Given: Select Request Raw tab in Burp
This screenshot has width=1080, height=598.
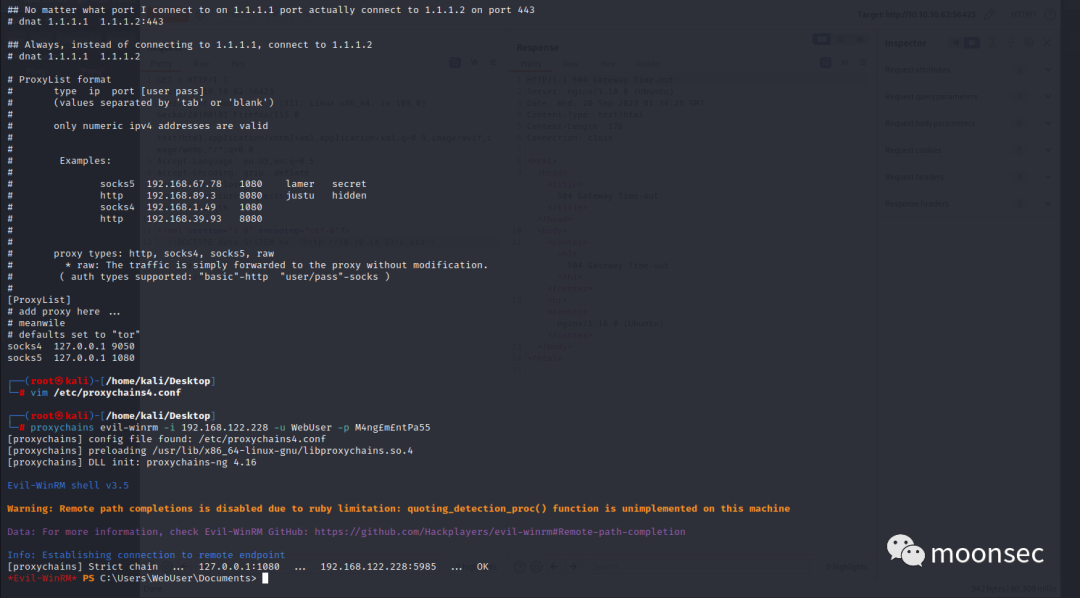Looking at the screenshot, I should 202,64.
